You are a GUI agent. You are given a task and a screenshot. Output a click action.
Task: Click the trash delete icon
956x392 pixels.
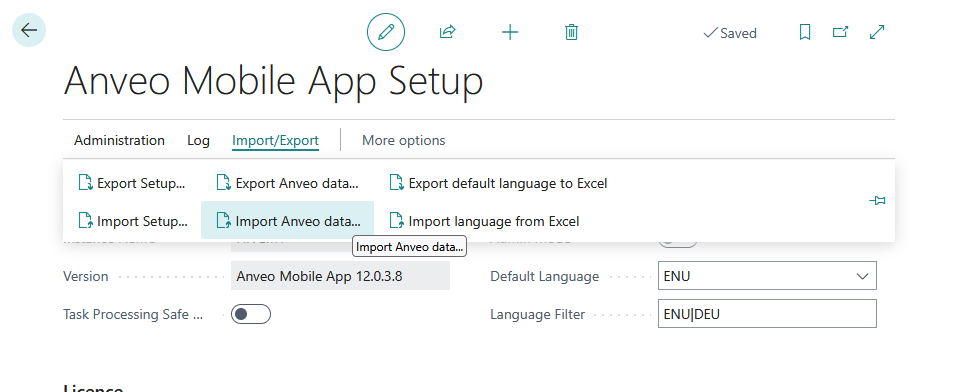click(571, 32)
